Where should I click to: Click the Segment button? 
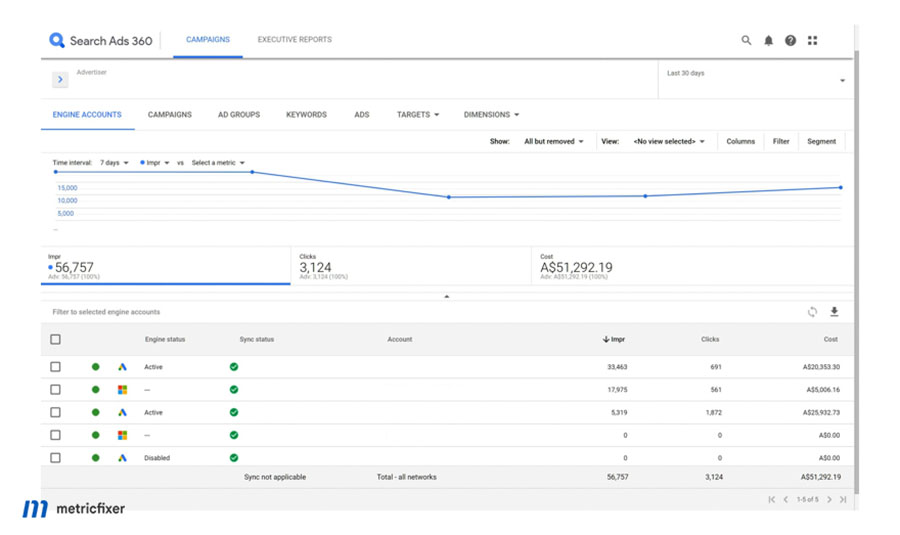pyautogui.click(x=821, y=141)
